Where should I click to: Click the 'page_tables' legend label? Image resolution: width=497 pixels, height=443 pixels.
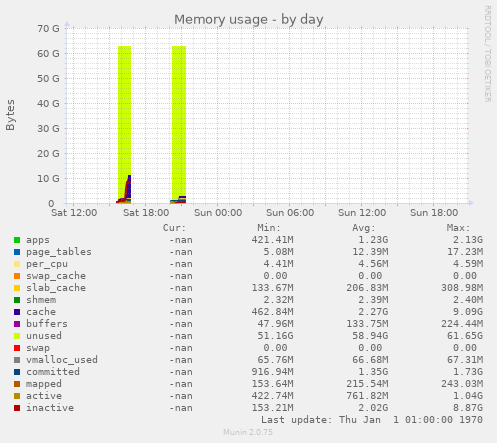(59, 252)
